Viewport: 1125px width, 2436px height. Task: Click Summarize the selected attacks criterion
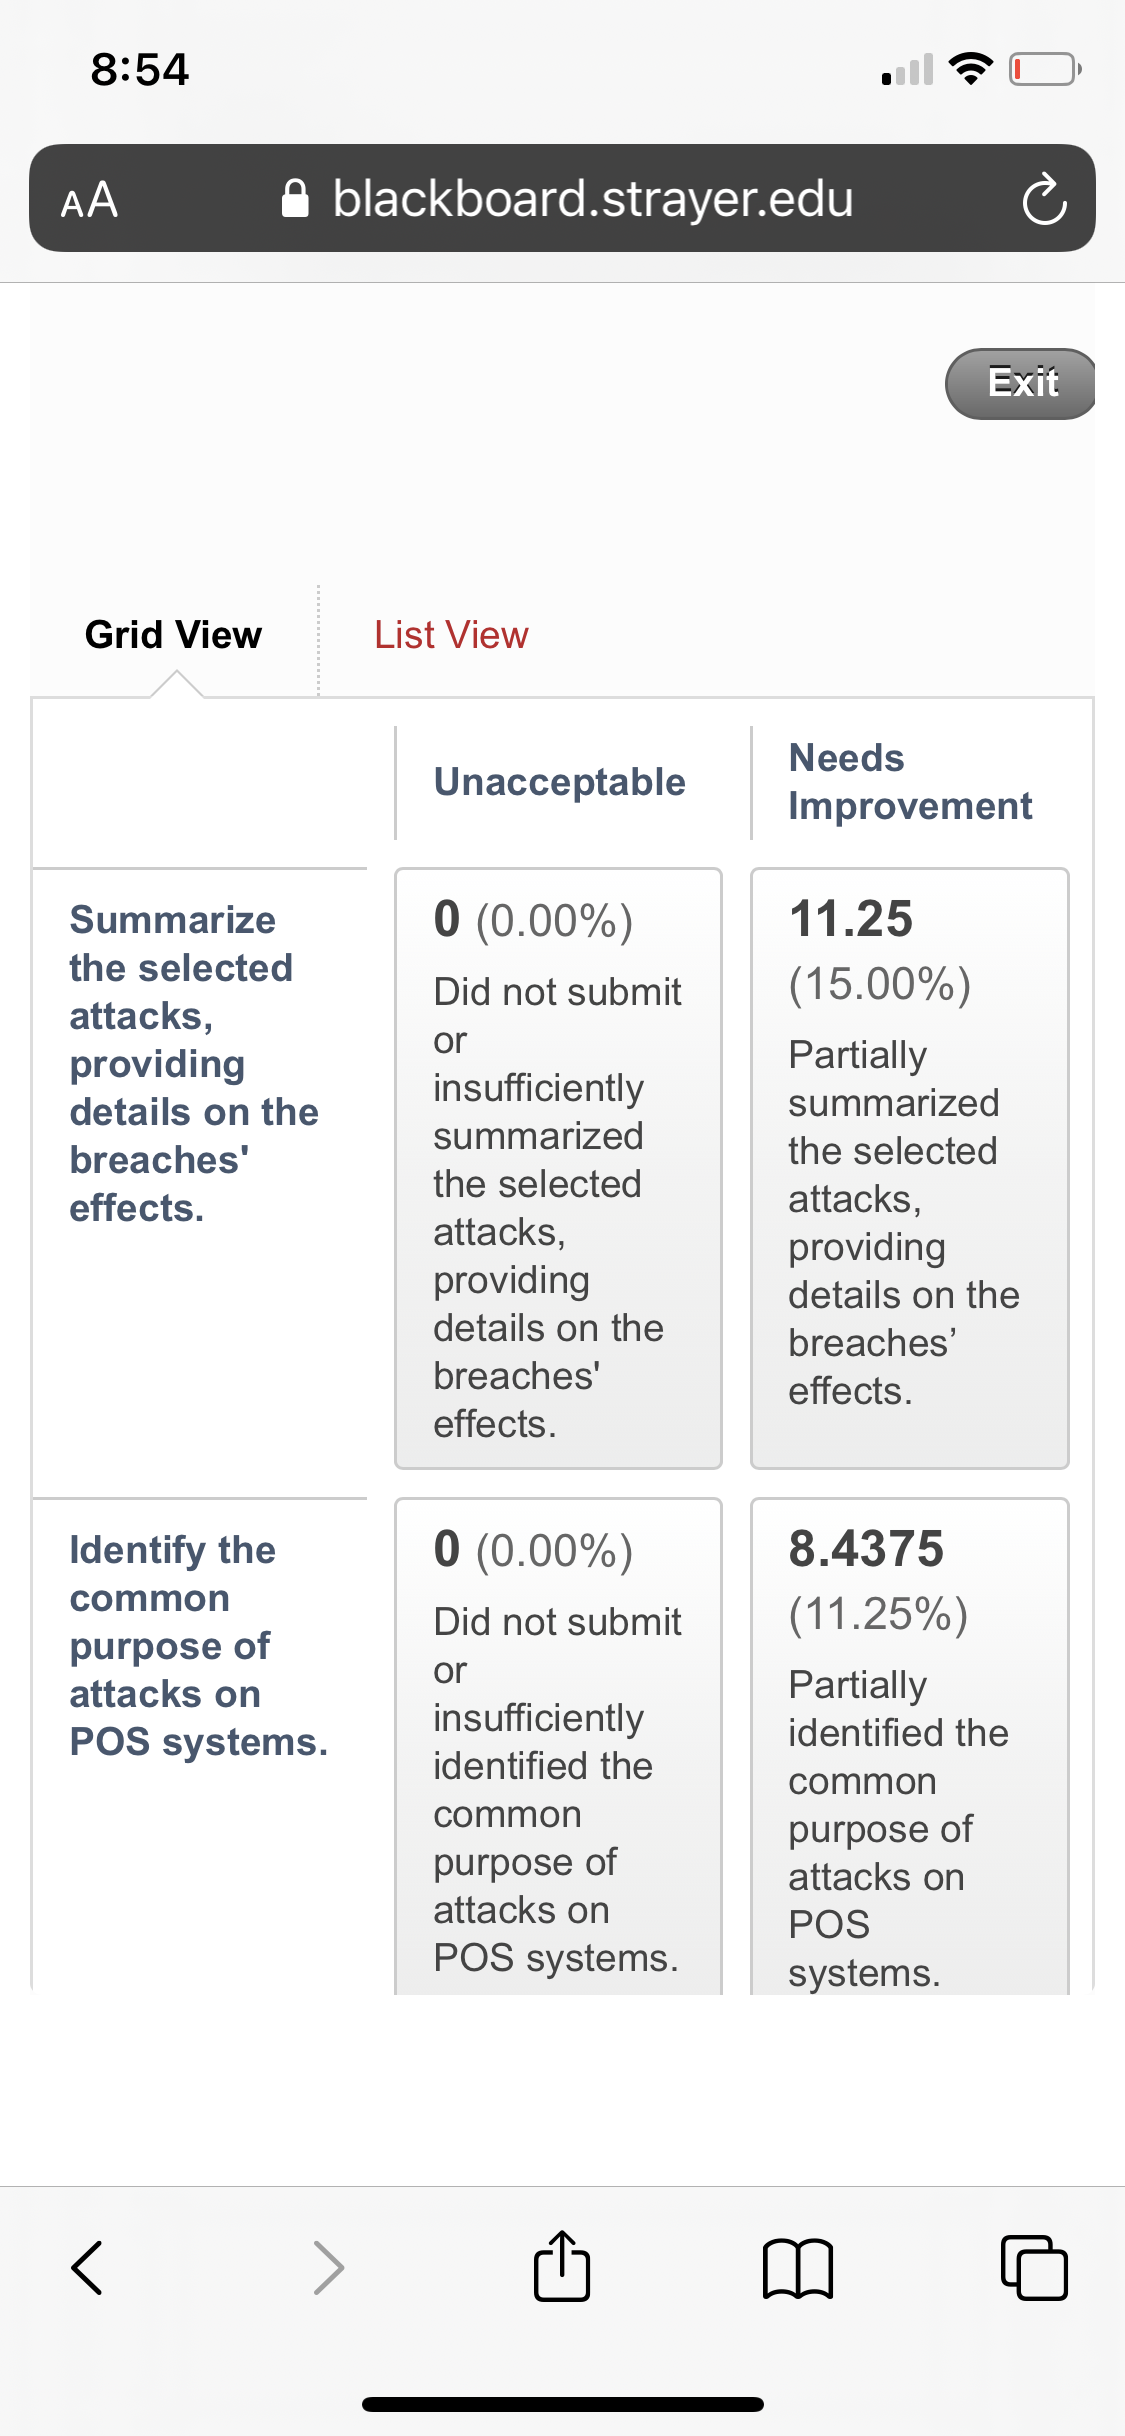194,1064
